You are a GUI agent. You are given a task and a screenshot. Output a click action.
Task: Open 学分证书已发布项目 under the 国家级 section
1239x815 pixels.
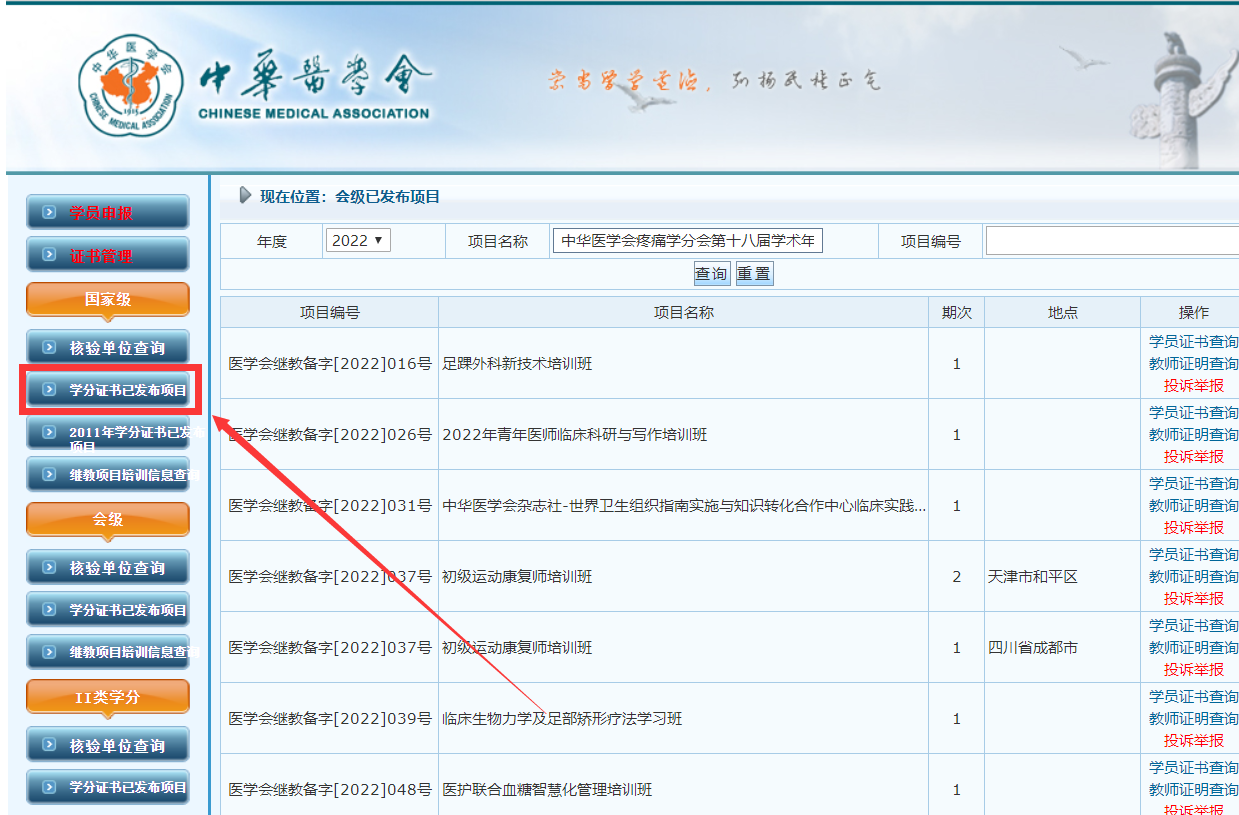[108, 390]
